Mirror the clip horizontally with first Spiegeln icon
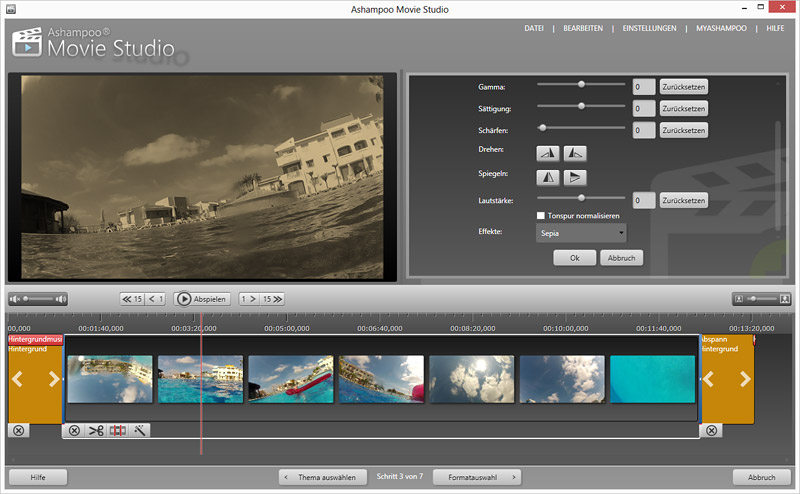The height and width of the screenshot is (494, 800). 549,177
